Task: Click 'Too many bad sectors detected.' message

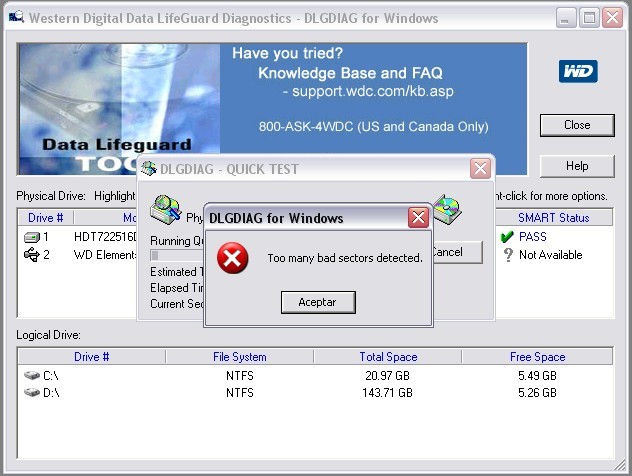Action: 345,258
